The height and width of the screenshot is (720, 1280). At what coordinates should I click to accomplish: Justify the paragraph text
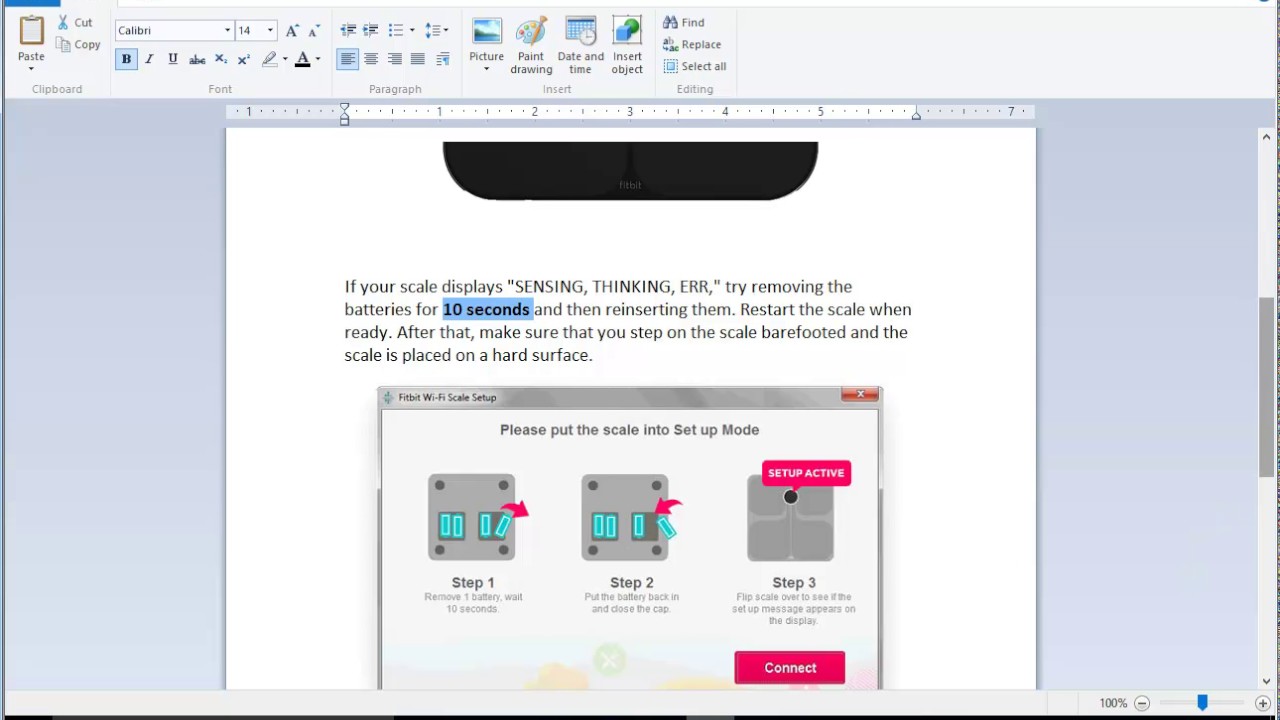point(418,59)
